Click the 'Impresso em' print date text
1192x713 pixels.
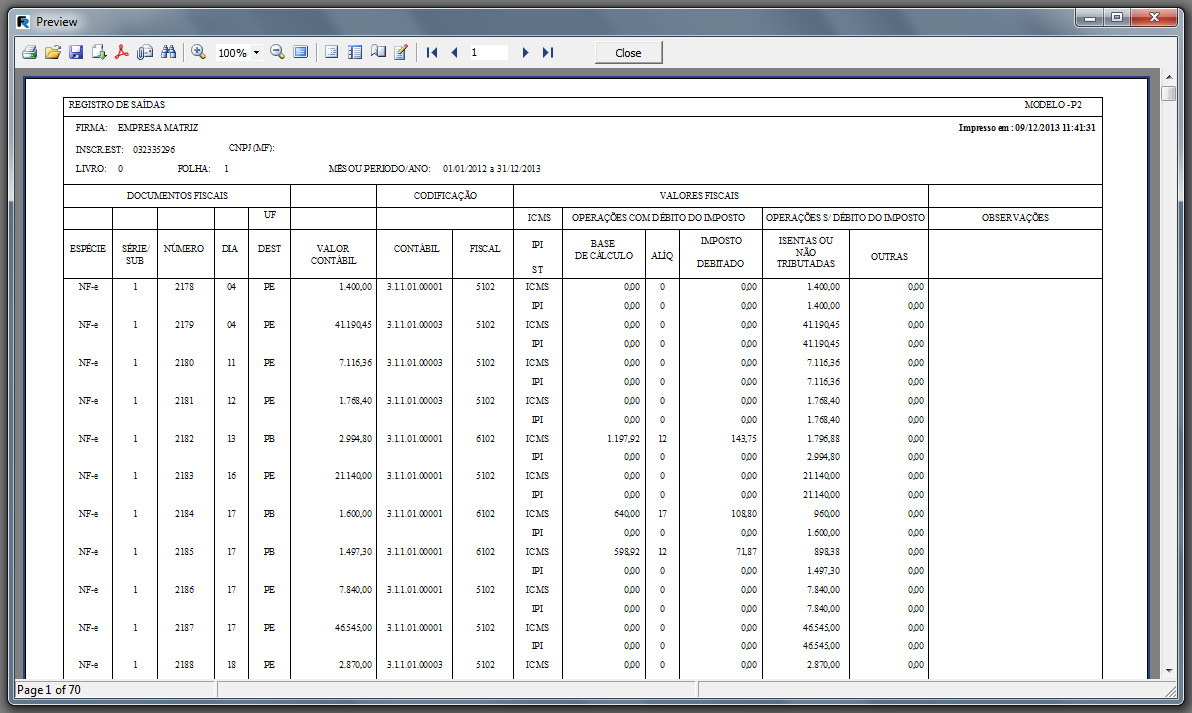pyautogui.click(x=1026, y=128)
